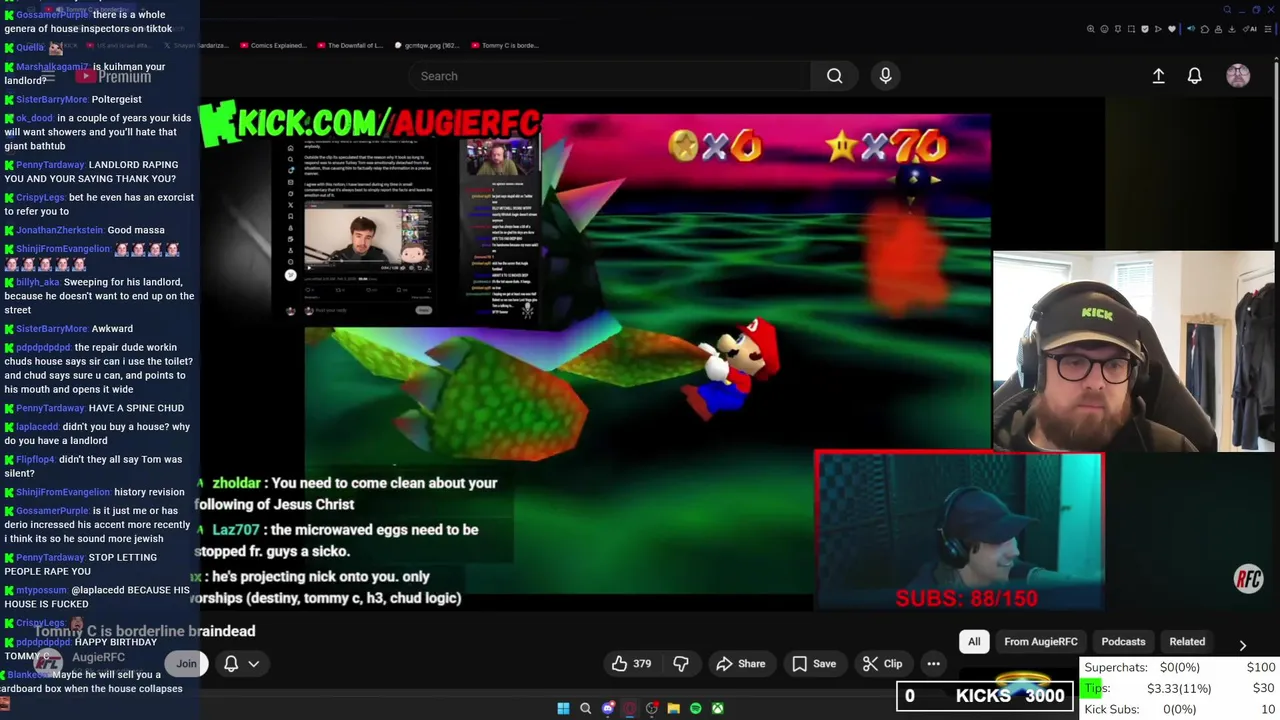Viewport: 1280px width, 720px height.
Task: Open the three-dot more actions menu
Action: [933, 663]
